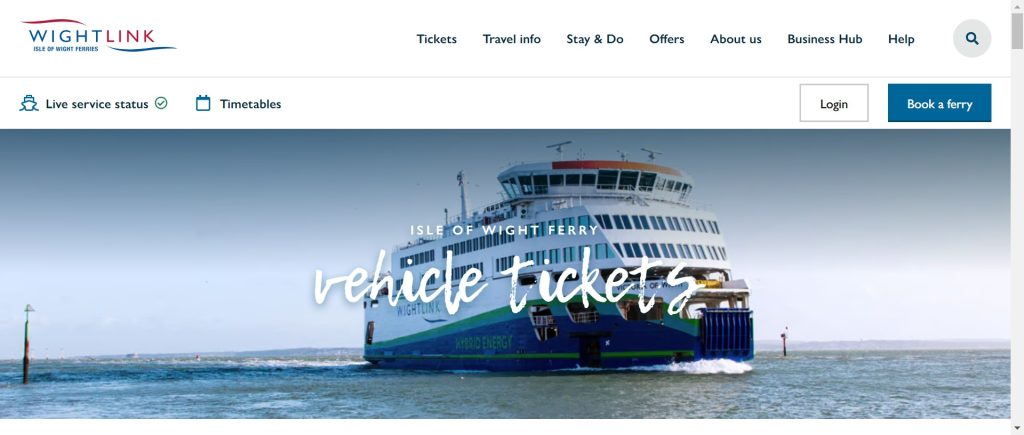Click the calendar icon next to Timetables

[x=203, y=103]
